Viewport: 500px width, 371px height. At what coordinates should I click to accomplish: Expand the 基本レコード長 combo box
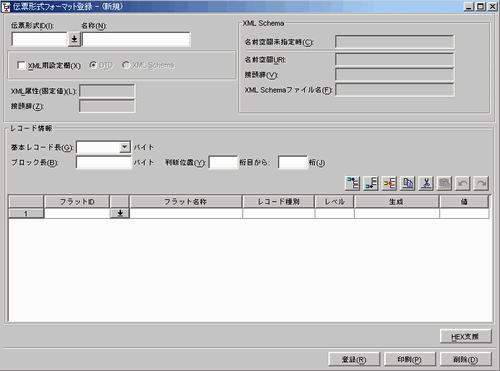125,147
